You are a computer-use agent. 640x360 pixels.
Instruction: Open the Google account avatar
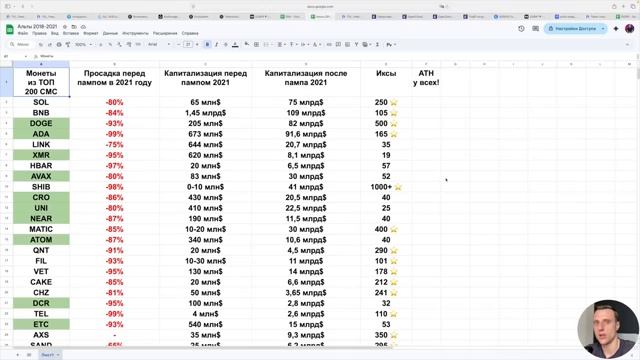[630, 29]
